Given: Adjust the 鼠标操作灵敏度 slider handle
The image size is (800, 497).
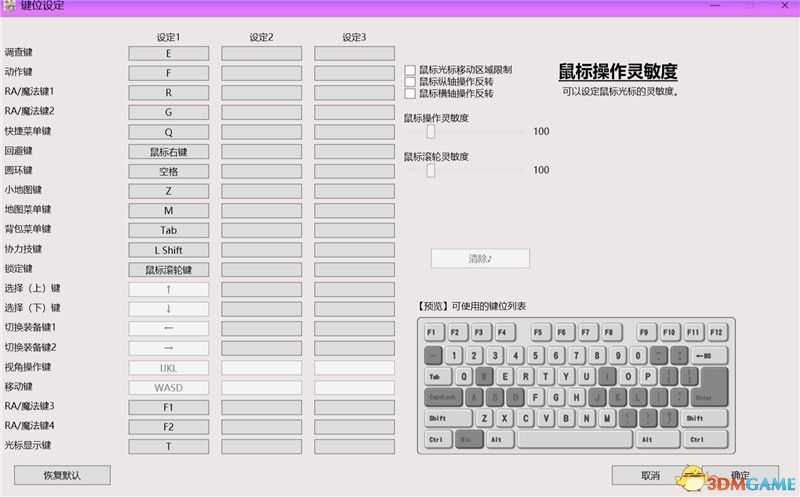Looking at the screenshot, I should click(x=431, y=132).
